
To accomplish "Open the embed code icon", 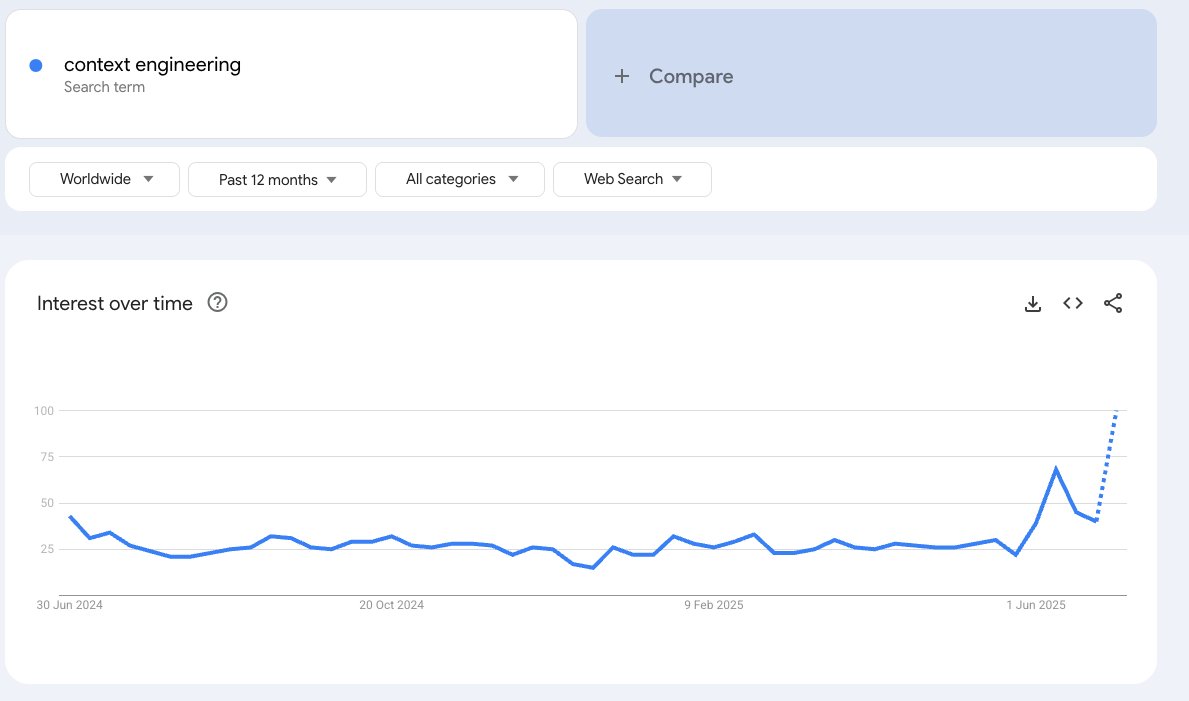I will coord(1072,303).
